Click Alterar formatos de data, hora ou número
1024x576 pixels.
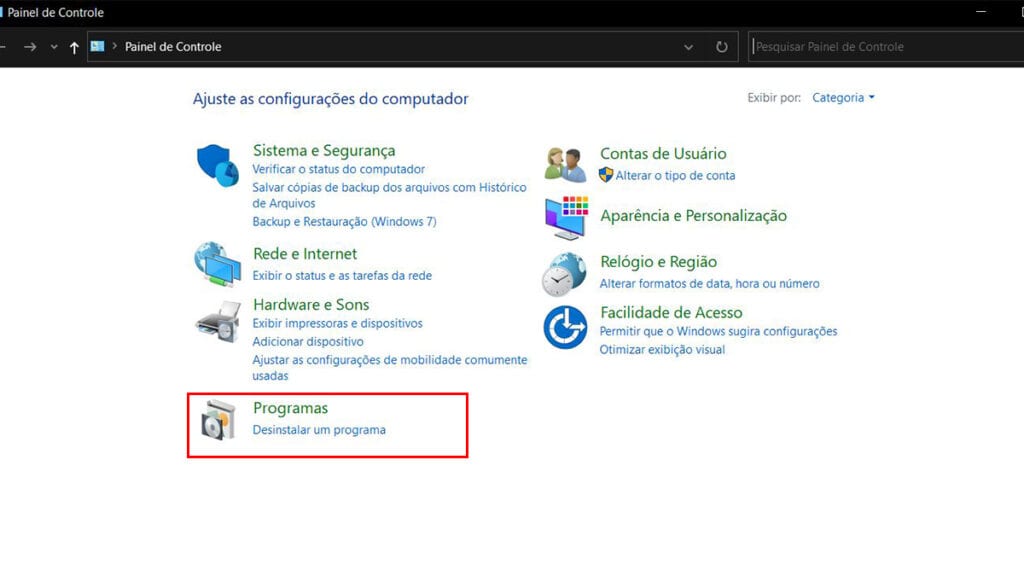coord(709,283)
